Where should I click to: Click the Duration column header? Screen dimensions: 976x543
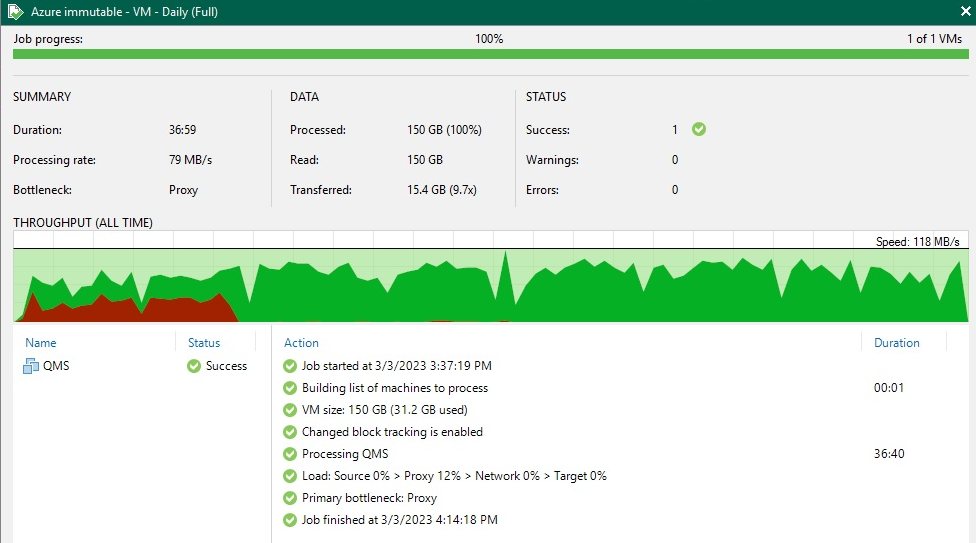896,342
